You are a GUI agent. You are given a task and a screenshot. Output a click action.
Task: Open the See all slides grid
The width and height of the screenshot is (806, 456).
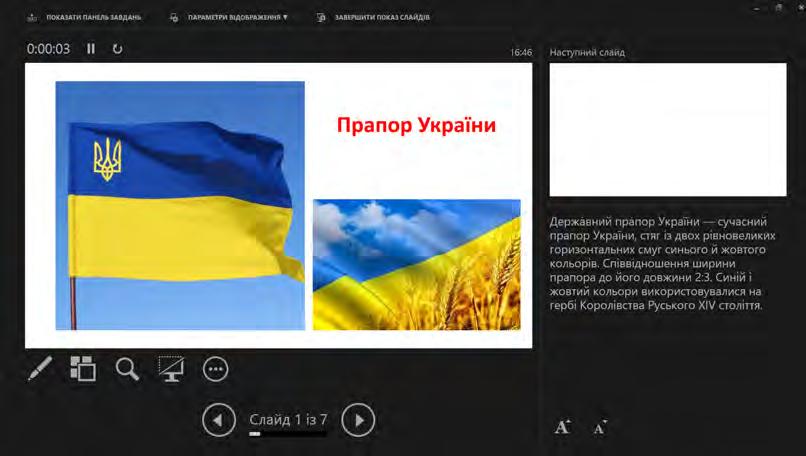pyautogui.click(x=83, y=369)
